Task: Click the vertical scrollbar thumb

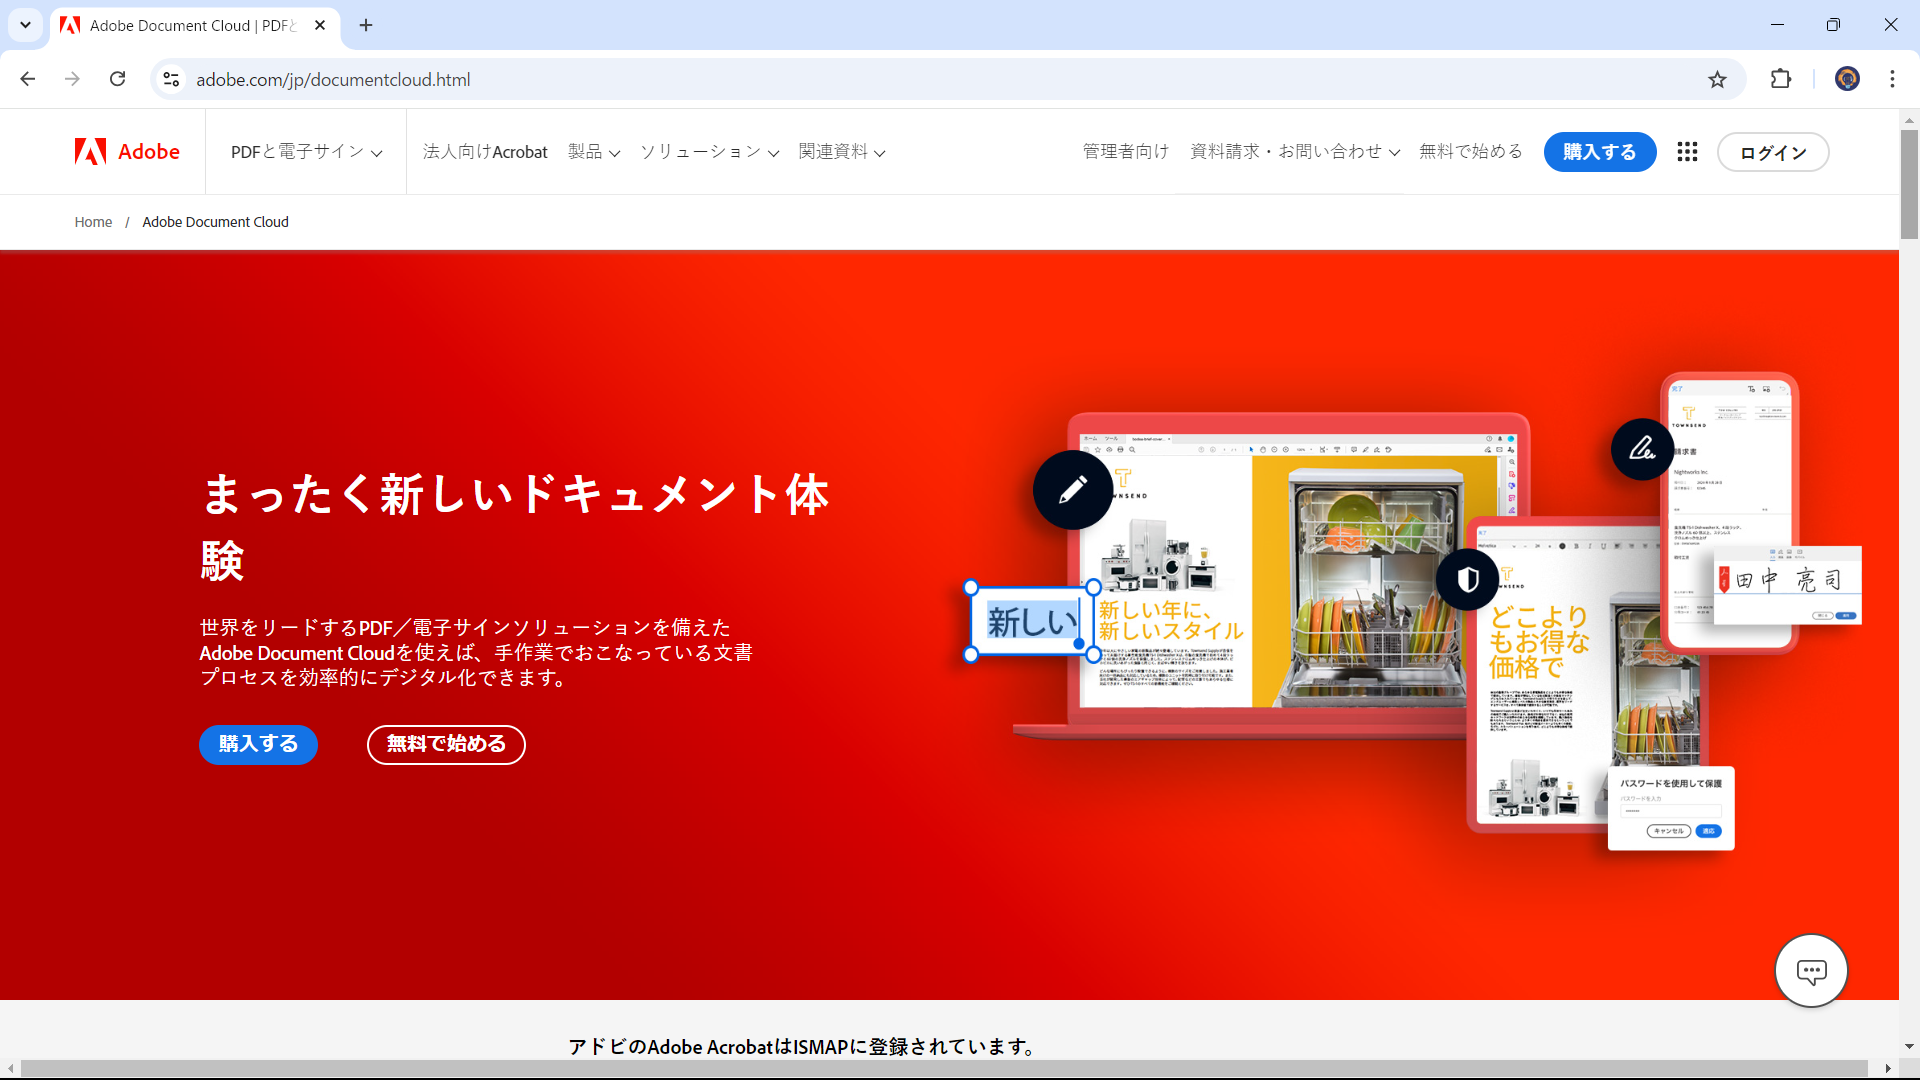Action: click(x=1909, y=185)
